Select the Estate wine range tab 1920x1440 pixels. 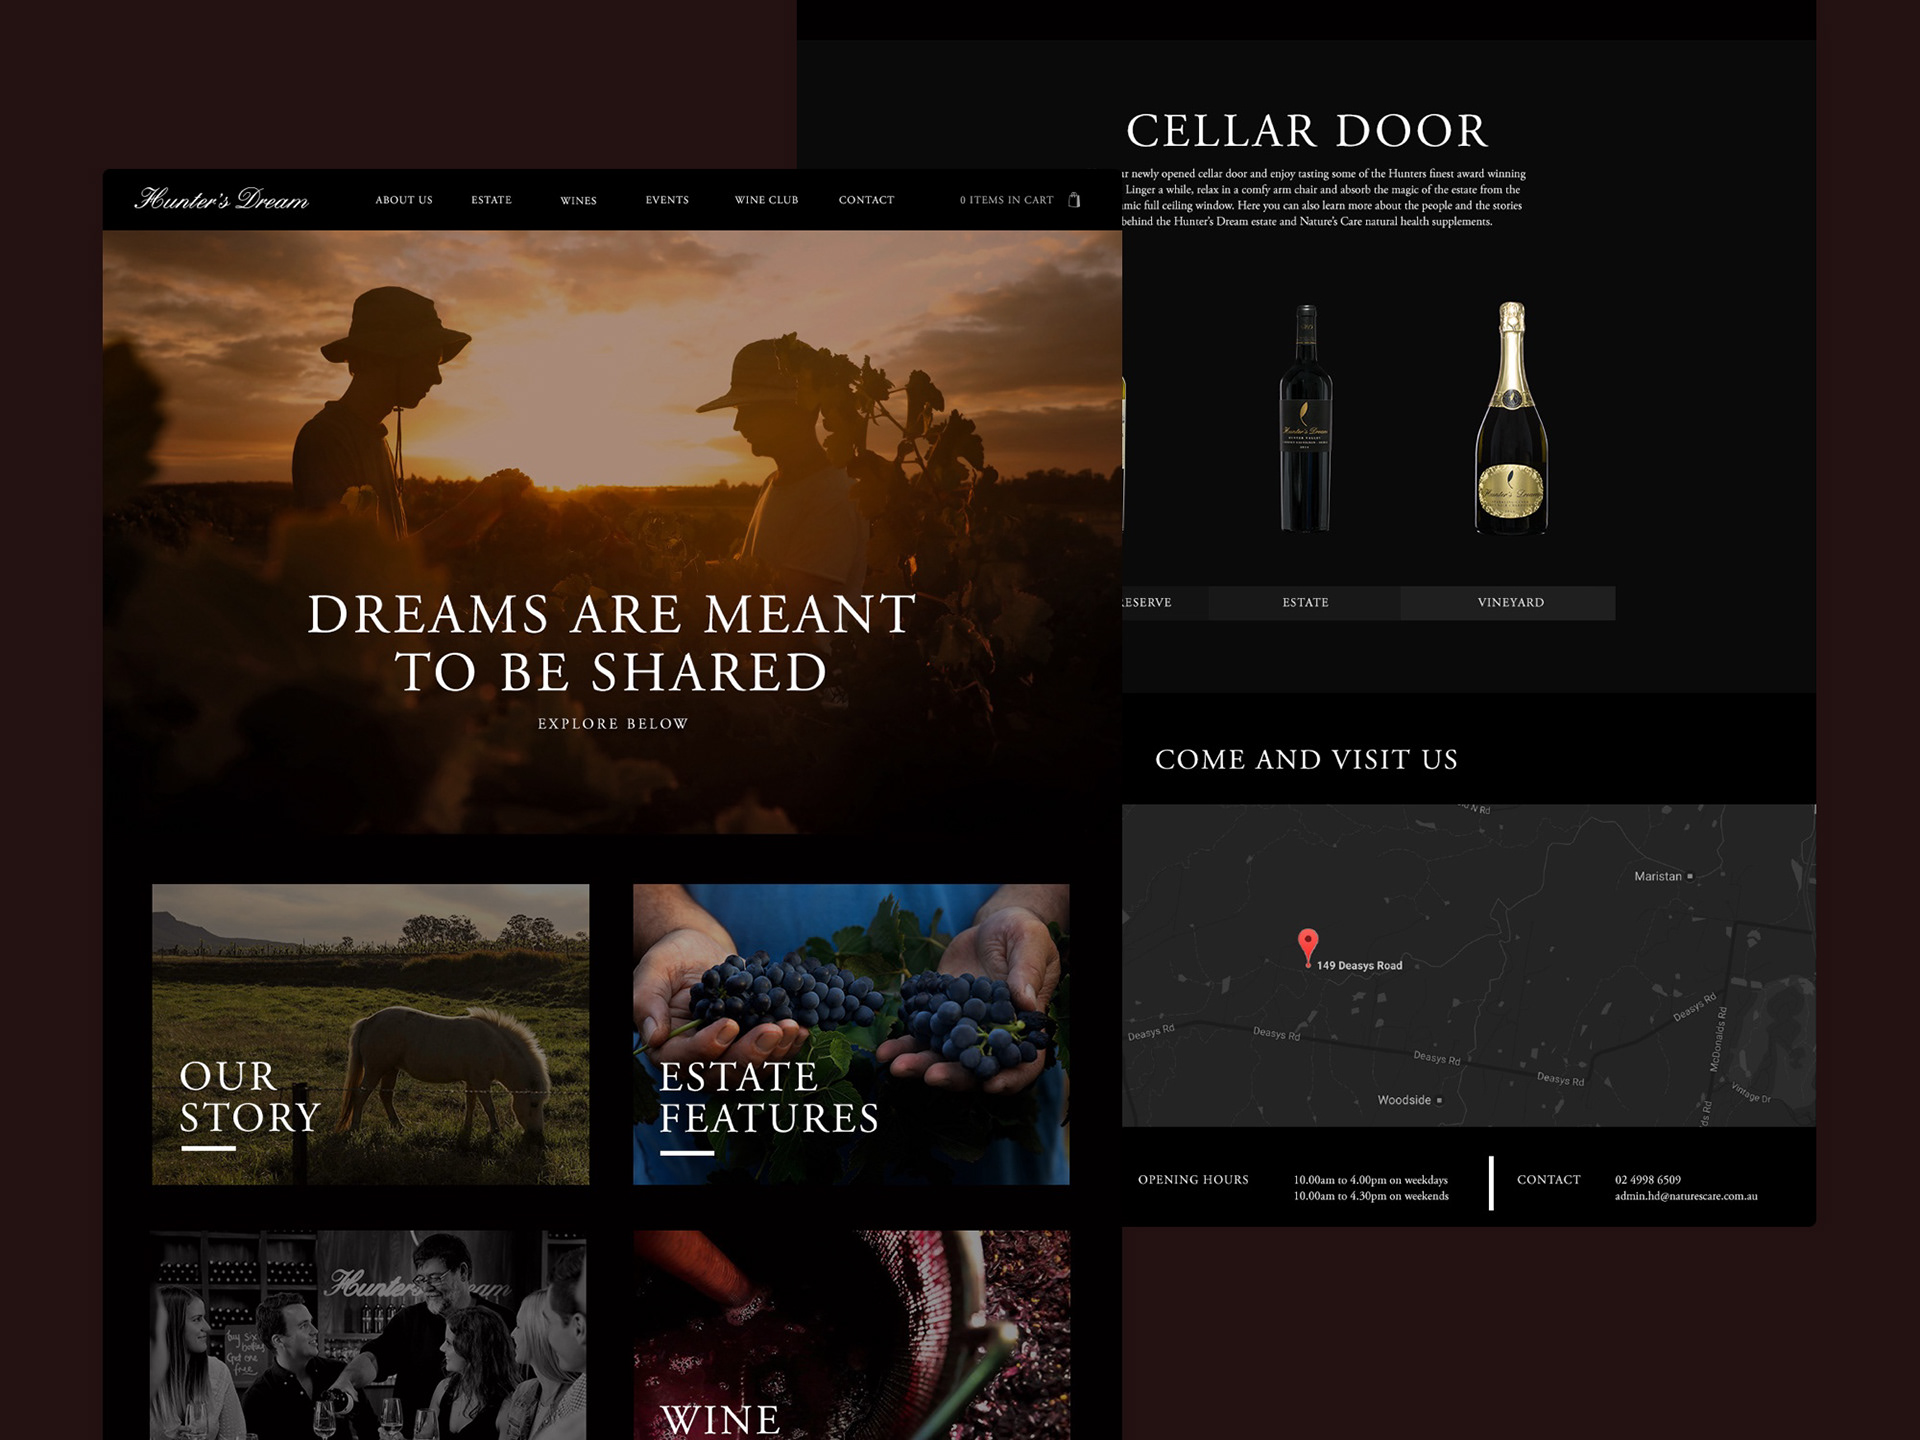tap(1305, 603)
